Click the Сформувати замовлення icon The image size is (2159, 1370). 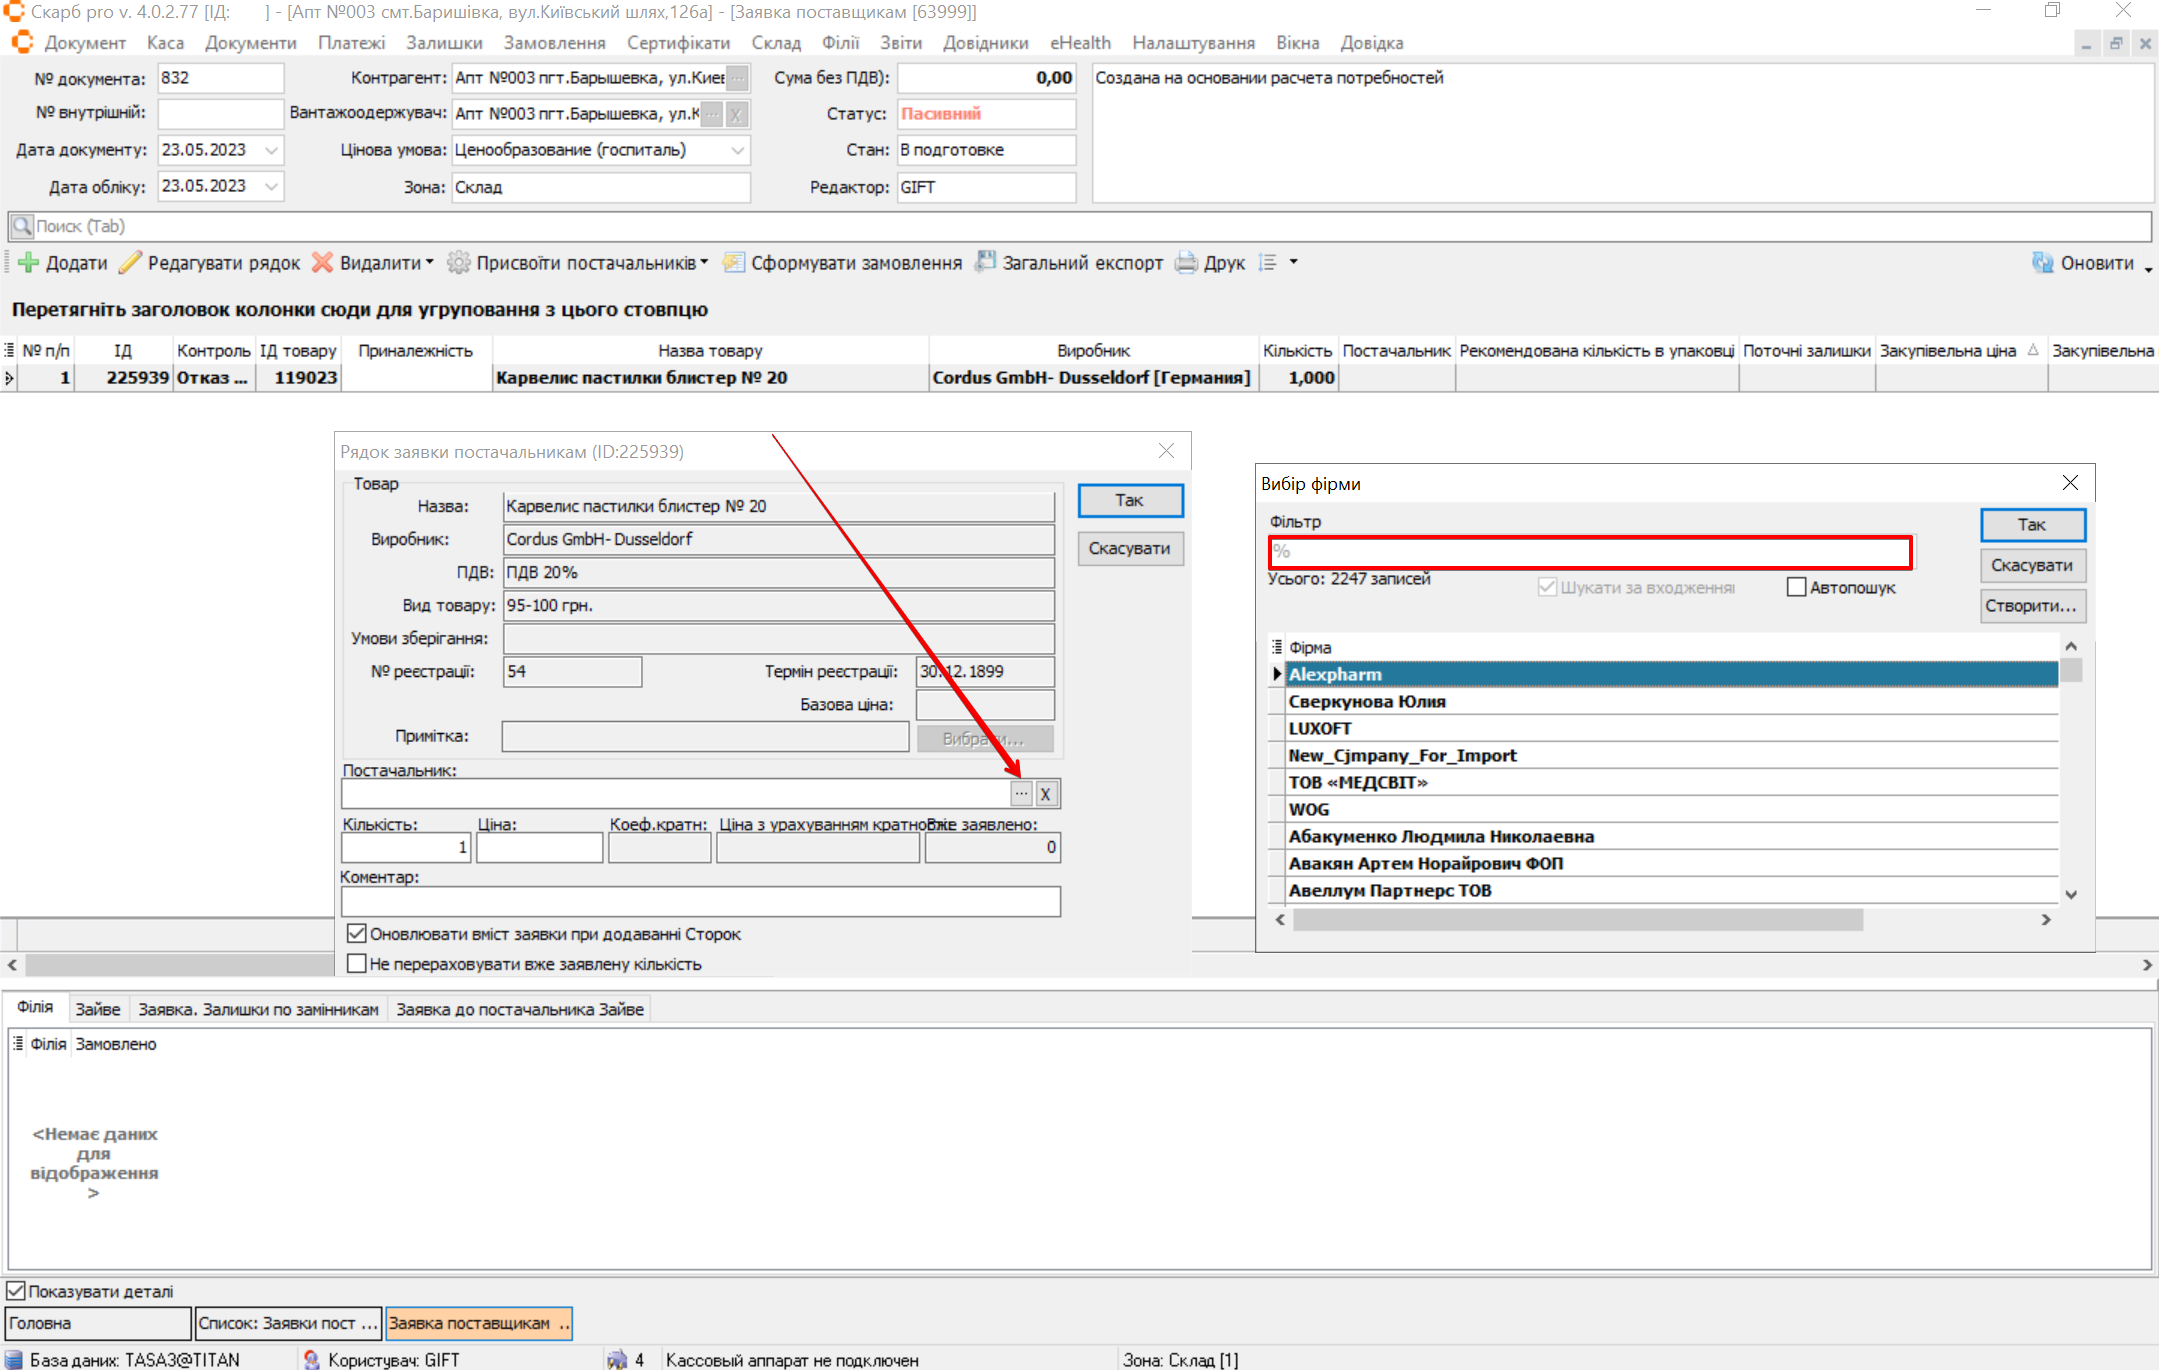point(734,263)
